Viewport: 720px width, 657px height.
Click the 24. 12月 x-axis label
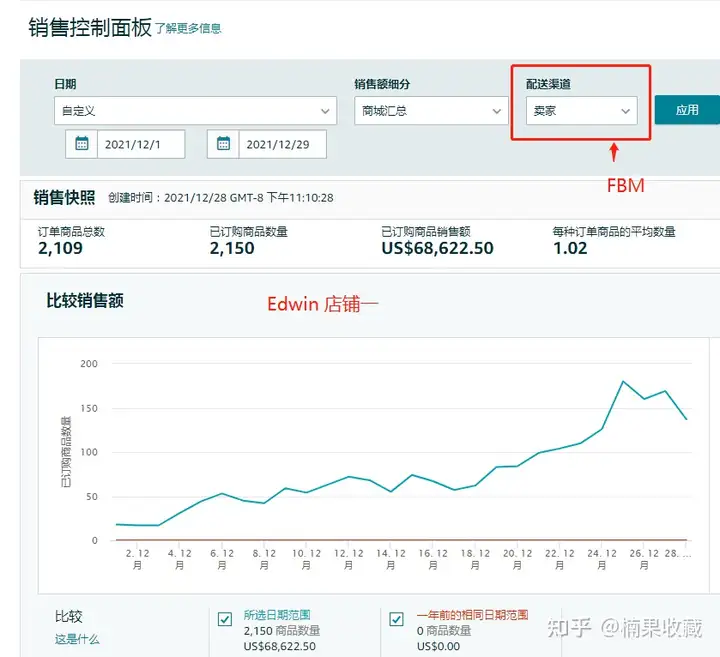[x=602, y=559]
